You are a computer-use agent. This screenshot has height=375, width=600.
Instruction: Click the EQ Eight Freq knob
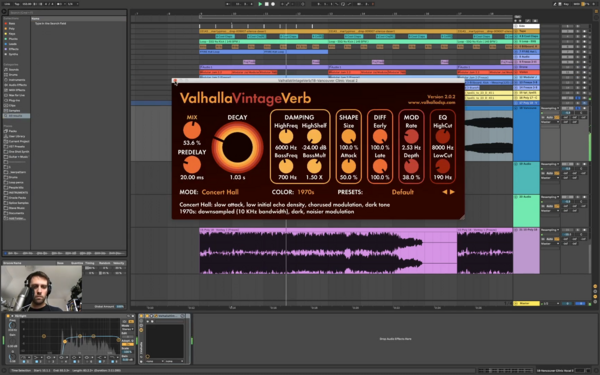pyautogui.click(x=12, y=325)
